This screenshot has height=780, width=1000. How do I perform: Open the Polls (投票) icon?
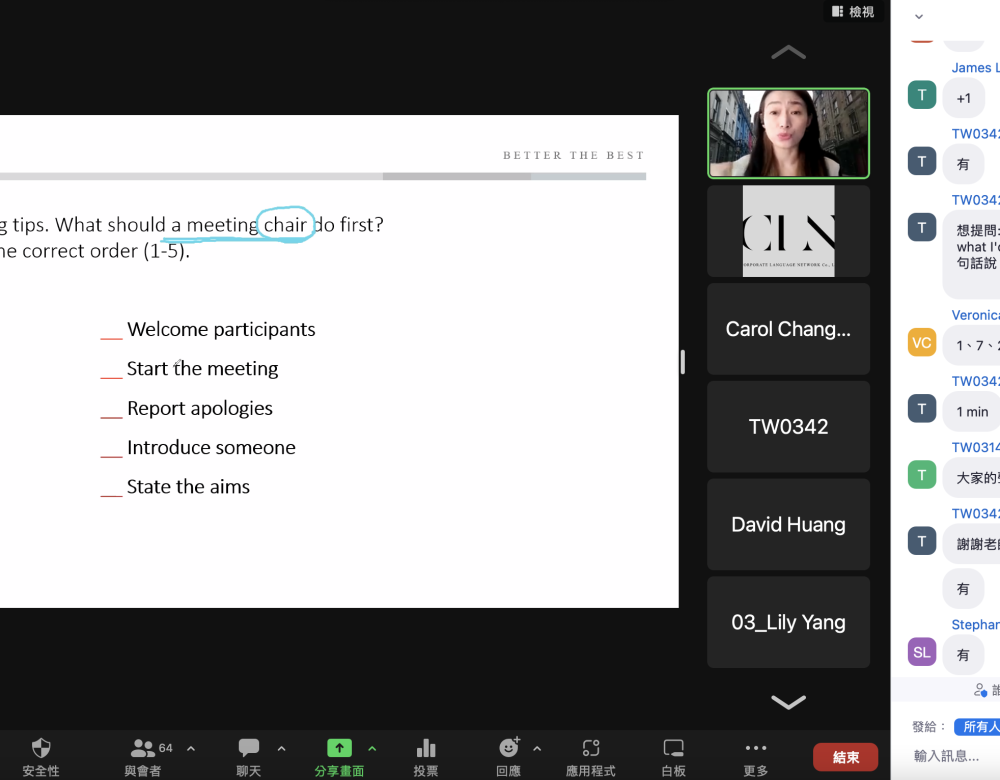(426, 748)
